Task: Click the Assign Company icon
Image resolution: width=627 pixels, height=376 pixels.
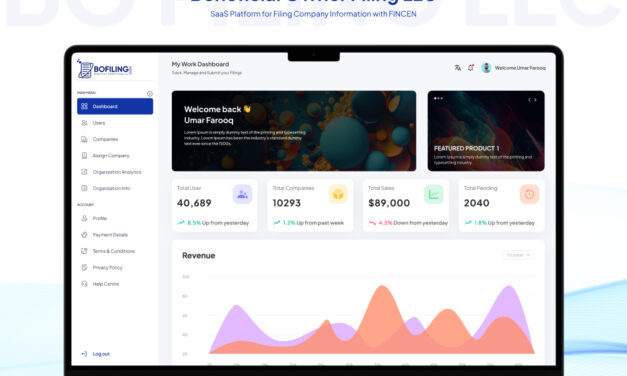Action: click(x=84, y=156)
